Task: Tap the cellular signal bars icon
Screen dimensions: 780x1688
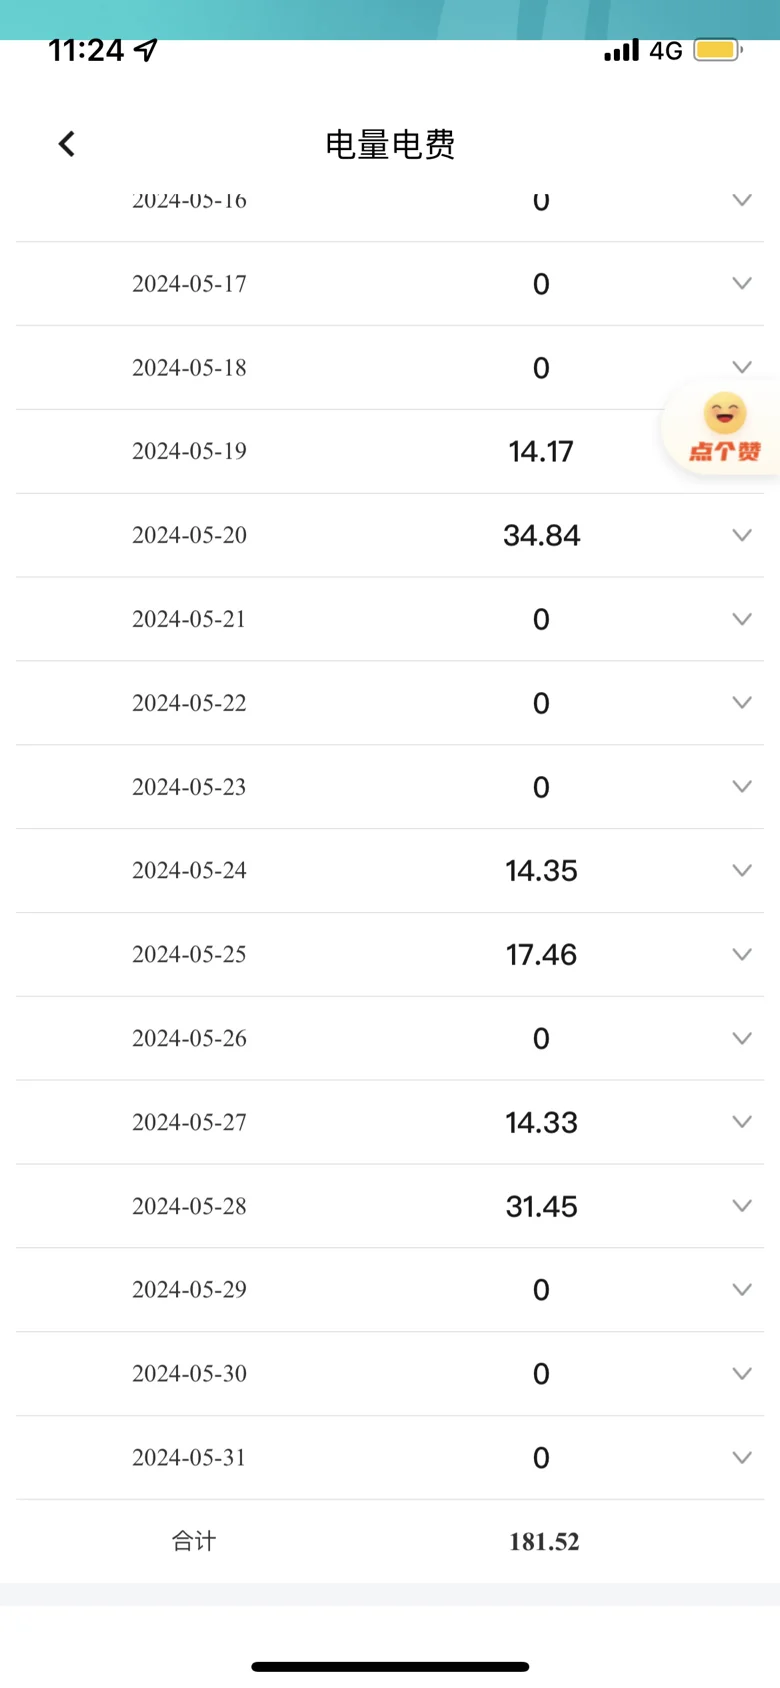Action: point(621,50)
